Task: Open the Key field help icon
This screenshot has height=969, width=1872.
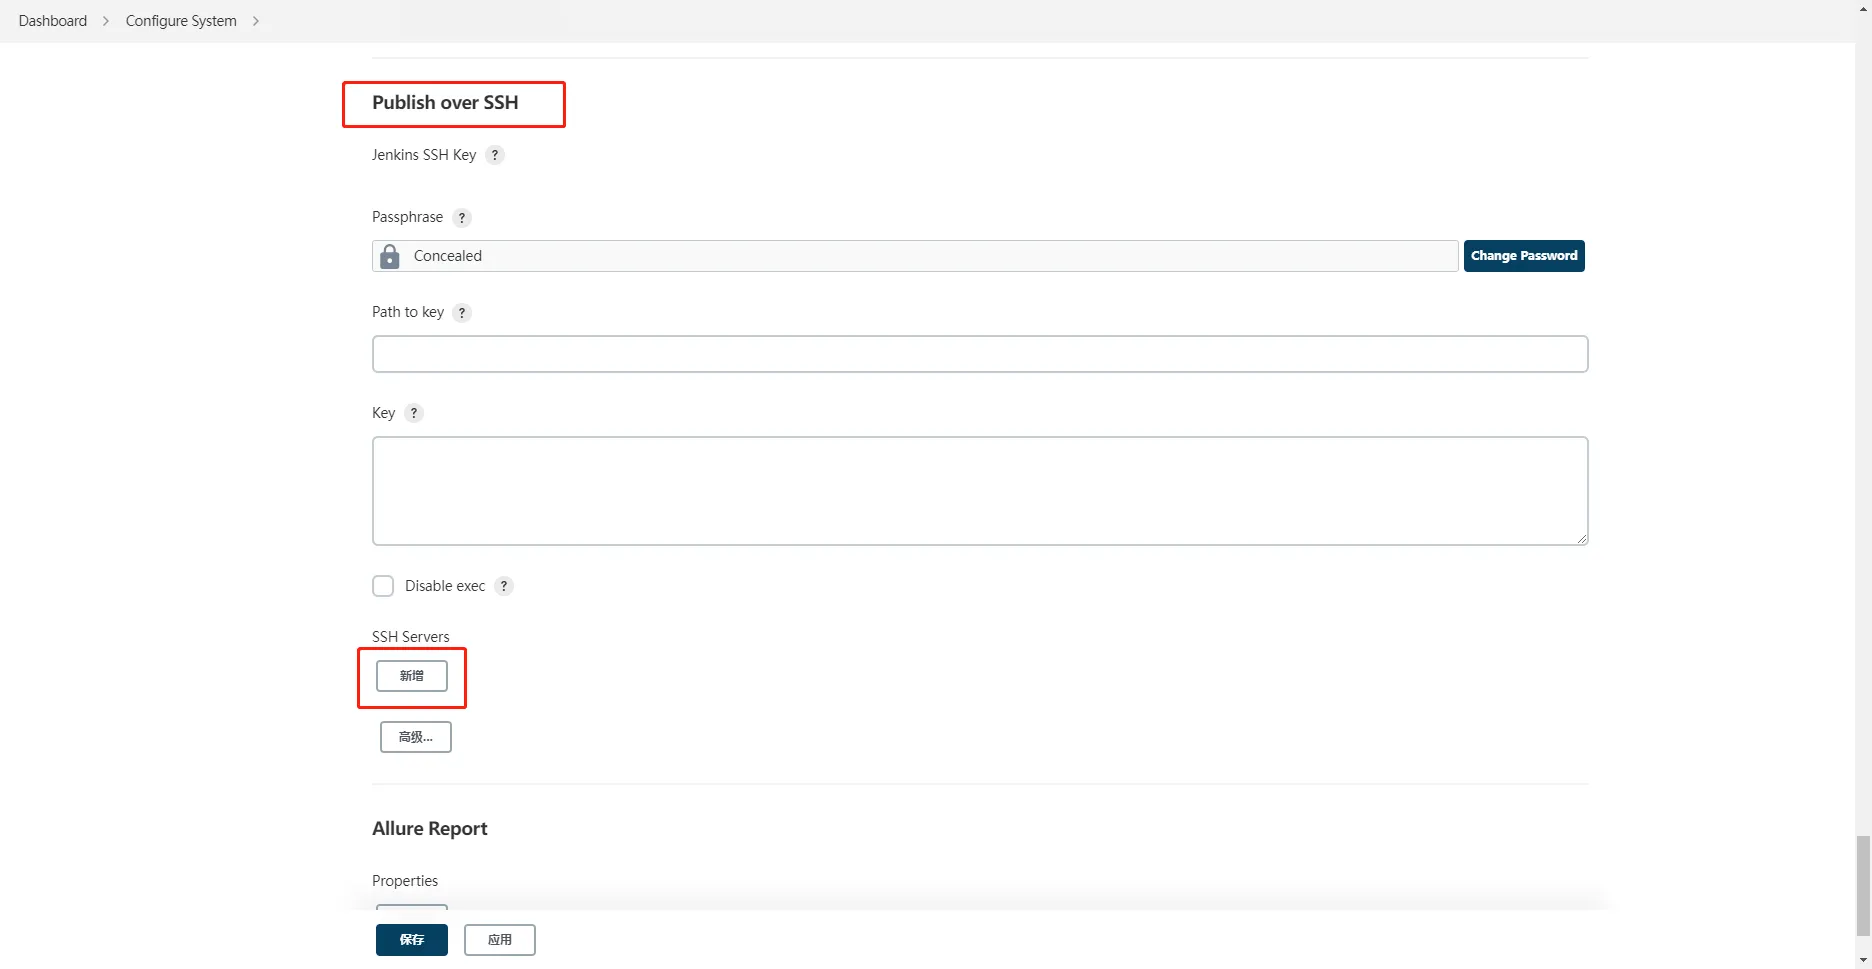Action: click(413, 413)
